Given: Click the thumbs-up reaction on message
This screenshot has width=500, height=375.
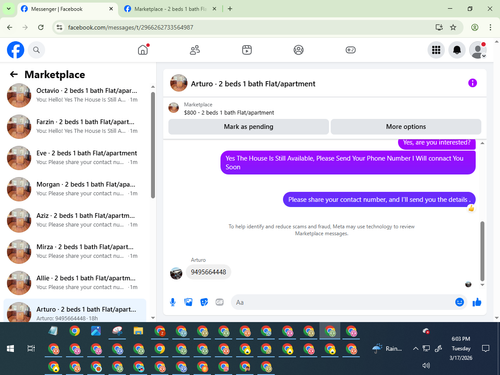Looking at the screenshot, I should pos(471,208).
